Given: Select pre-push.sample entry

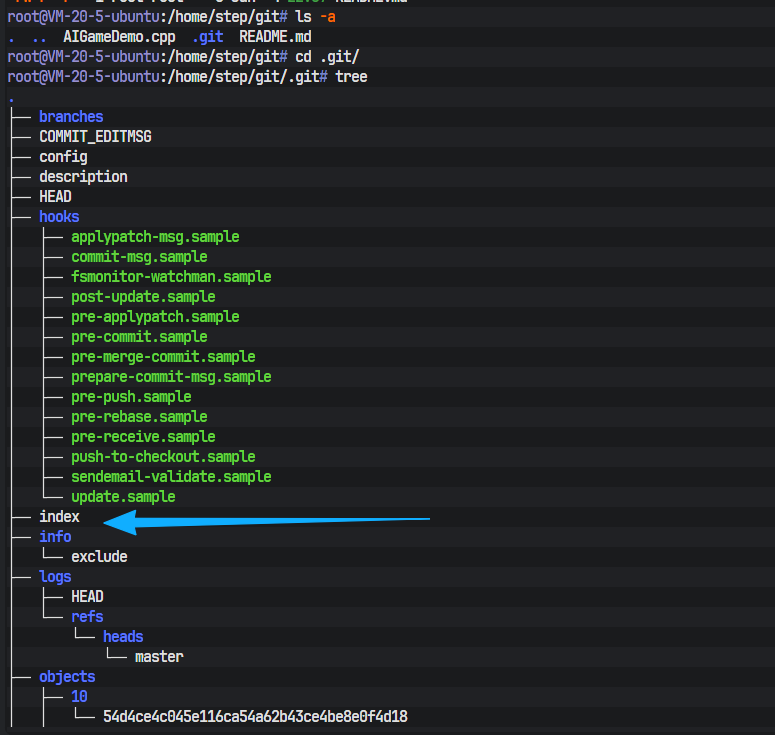Looking at the screenshot, I should point(131,397).
